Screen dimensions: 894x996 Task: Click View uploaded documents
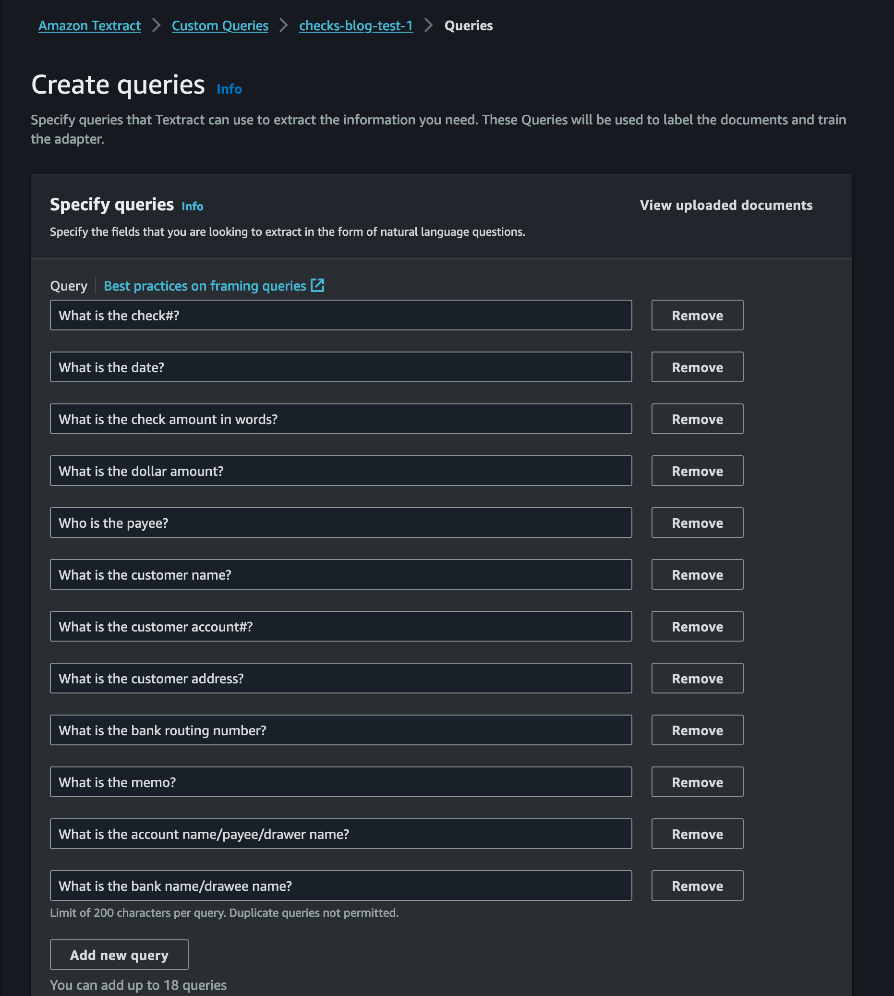pos(726,205)
